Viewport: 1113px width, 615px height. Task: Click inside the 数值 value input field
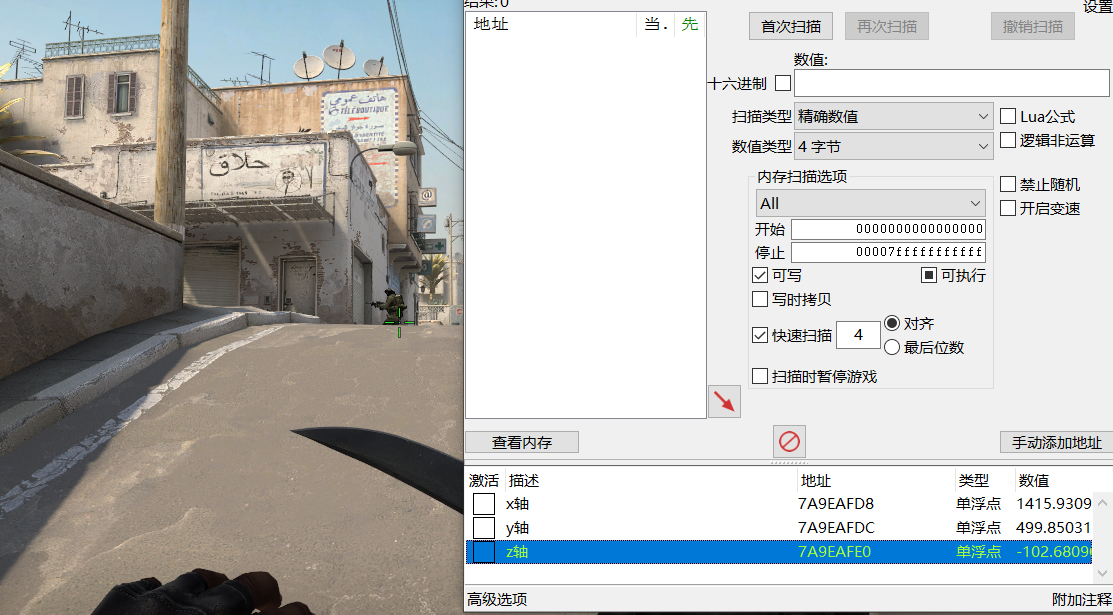tap(950, 83)
